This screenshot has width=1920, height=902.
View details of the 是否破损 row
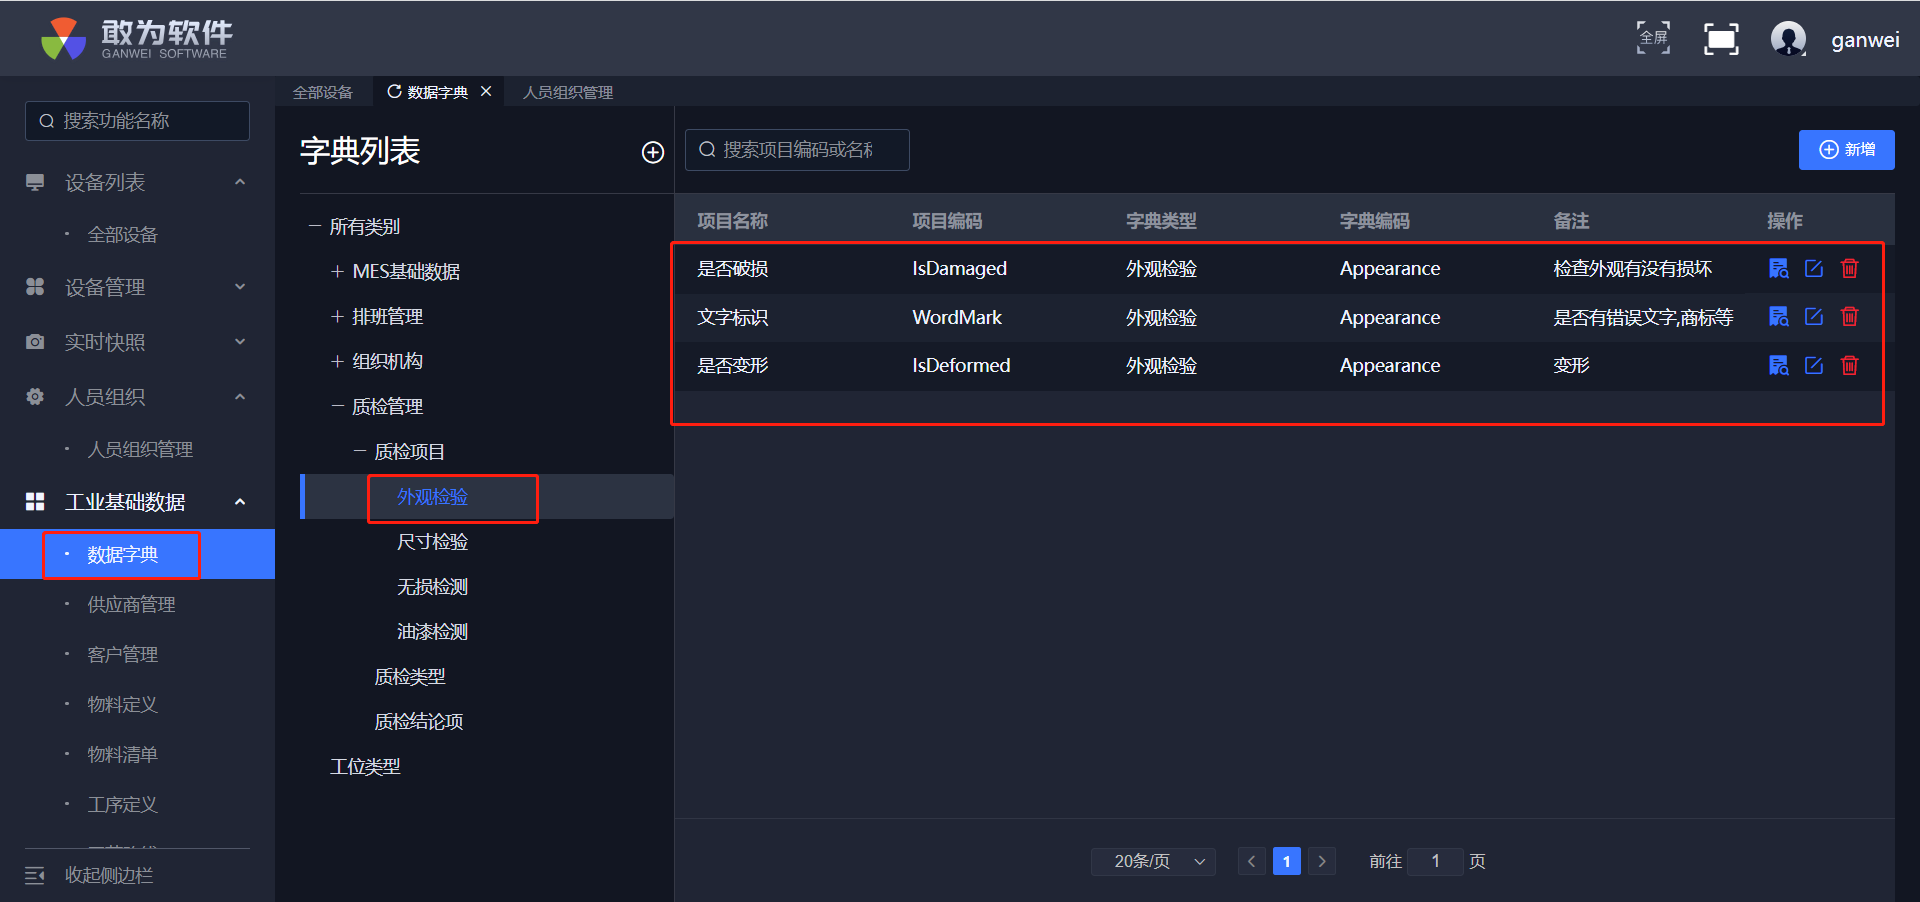click(x=1778, y=268)
